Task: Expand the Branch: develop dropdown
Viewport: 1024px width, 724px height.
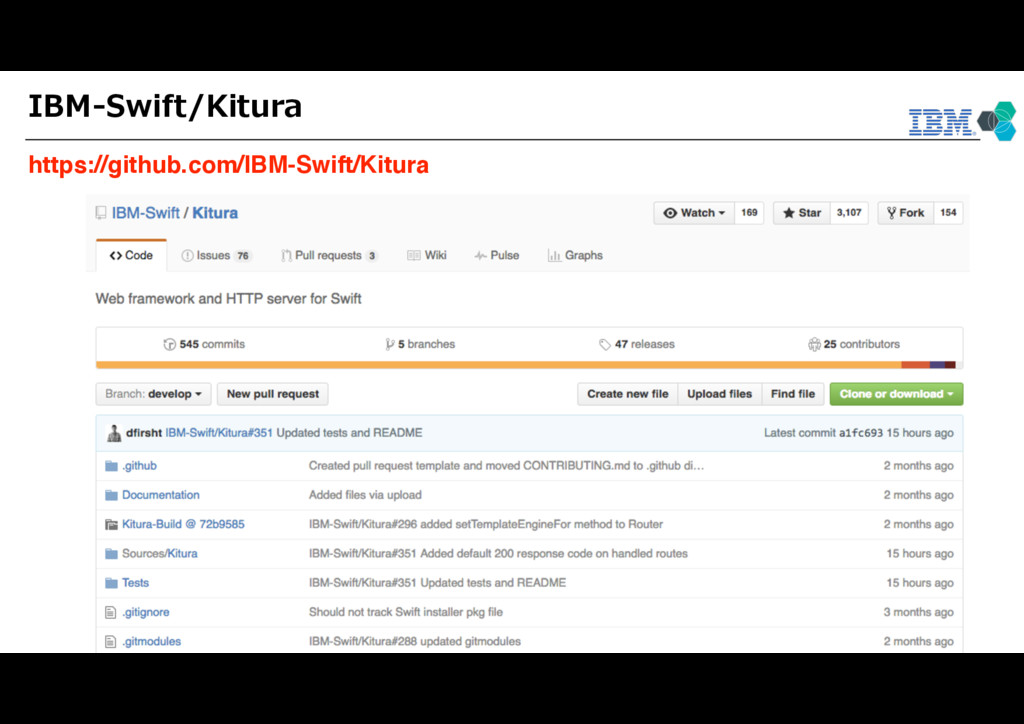Action: coord(153,394)
